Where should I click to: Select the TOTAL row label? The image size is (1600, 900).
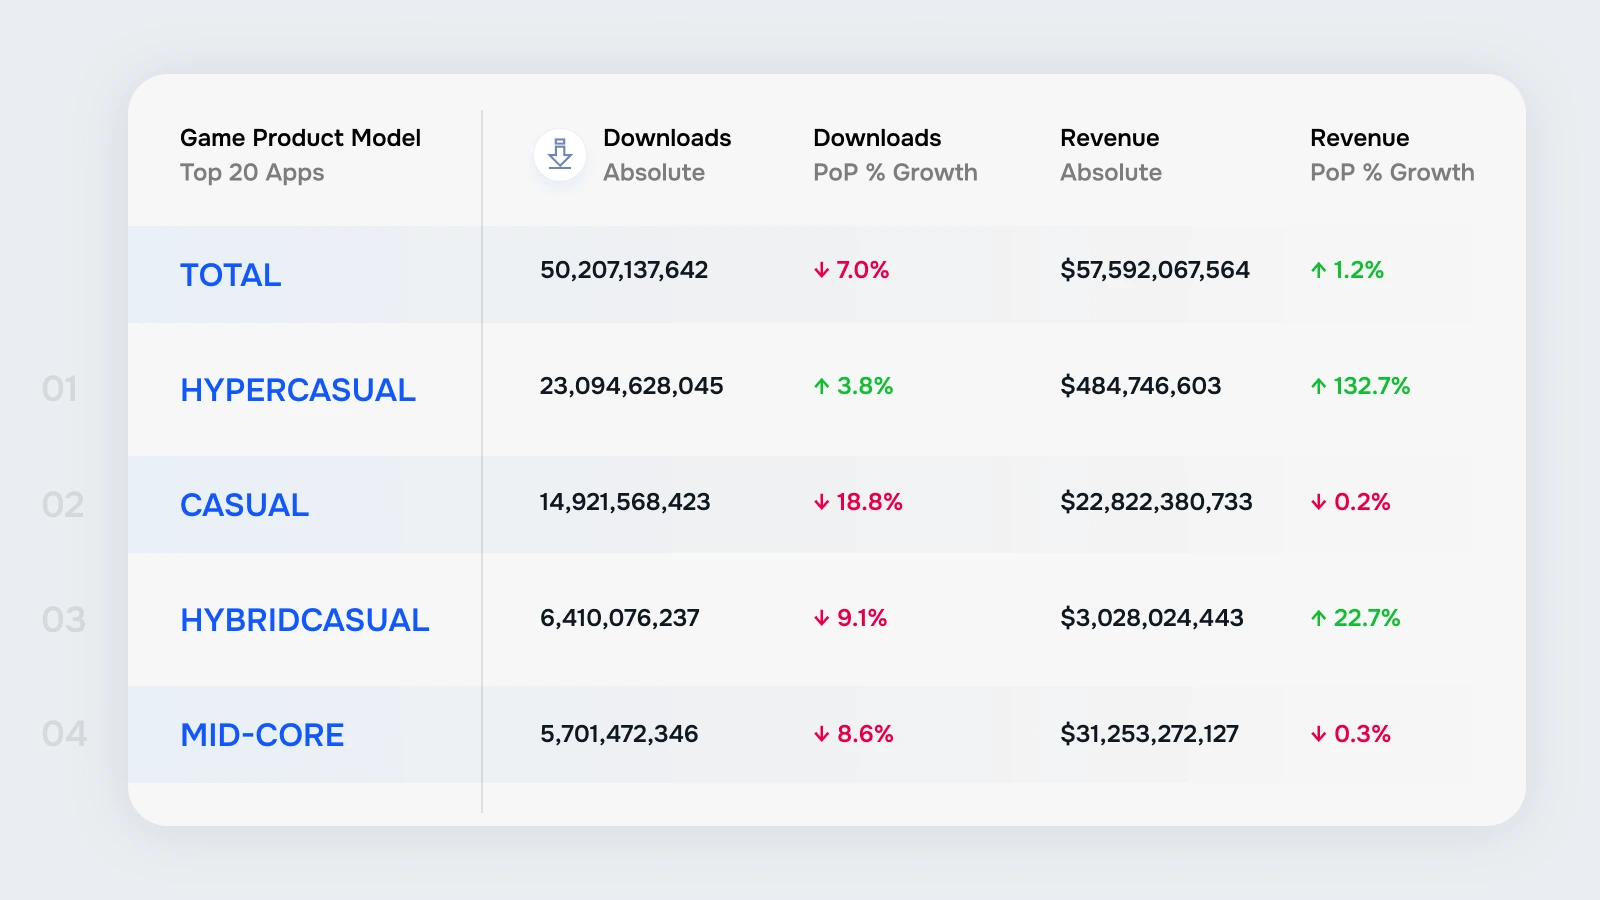coord(231,275)
